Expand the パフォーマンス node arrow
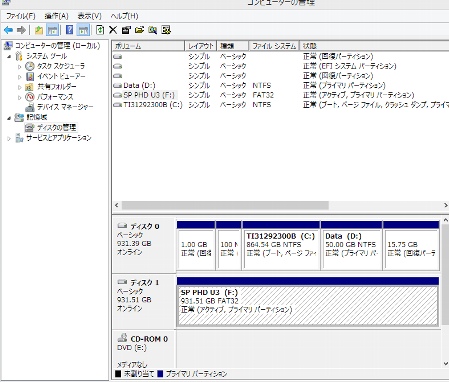The image size is (449, 382). point(20,97)
